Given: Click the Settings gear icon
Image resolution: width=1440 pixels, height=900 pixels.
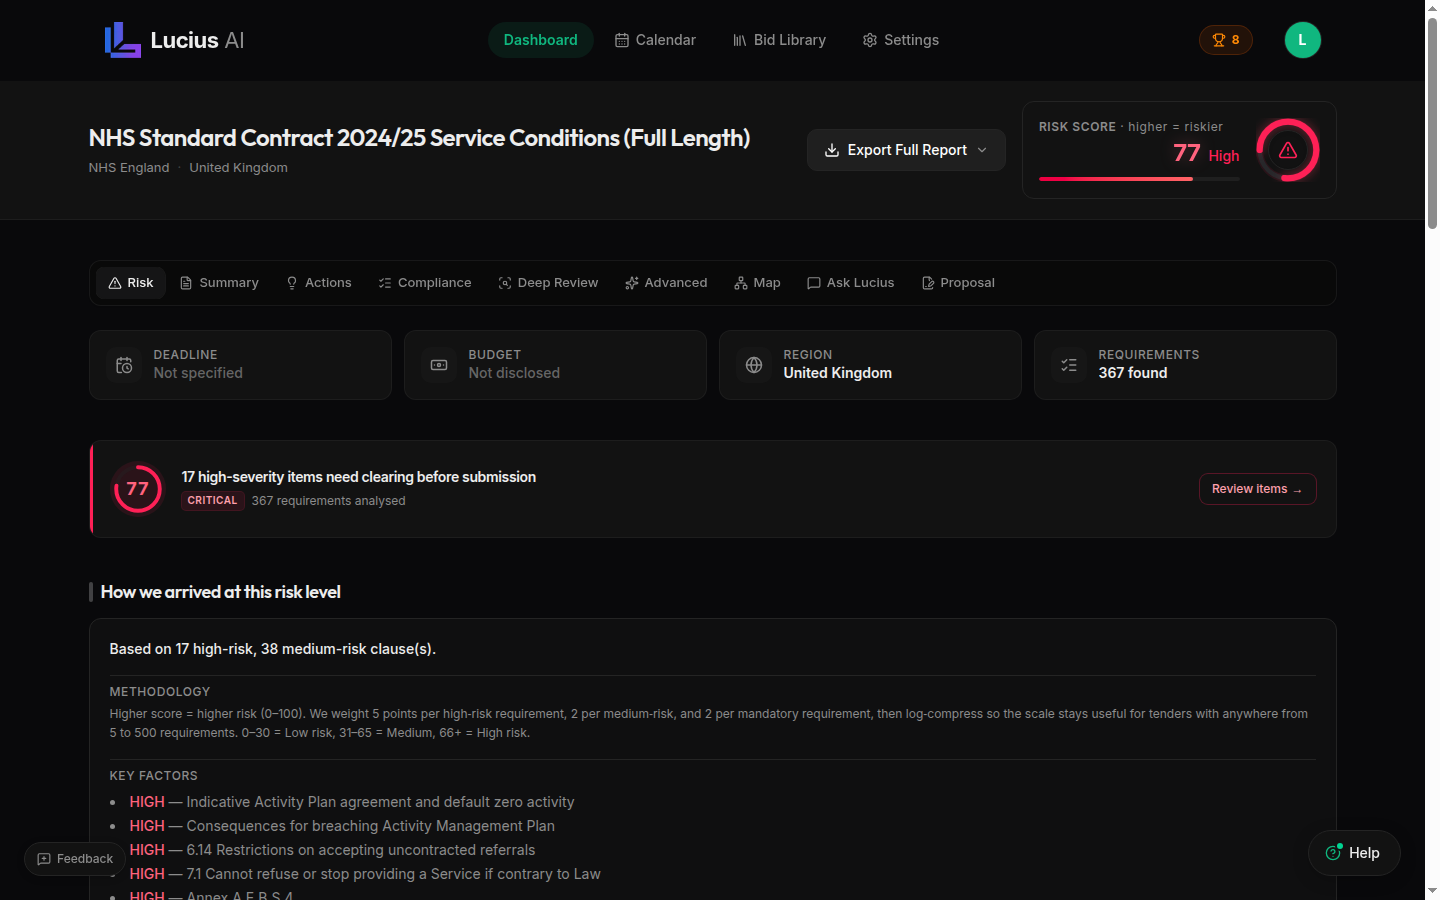Looking at the screenshot, I should click(870, 40).
